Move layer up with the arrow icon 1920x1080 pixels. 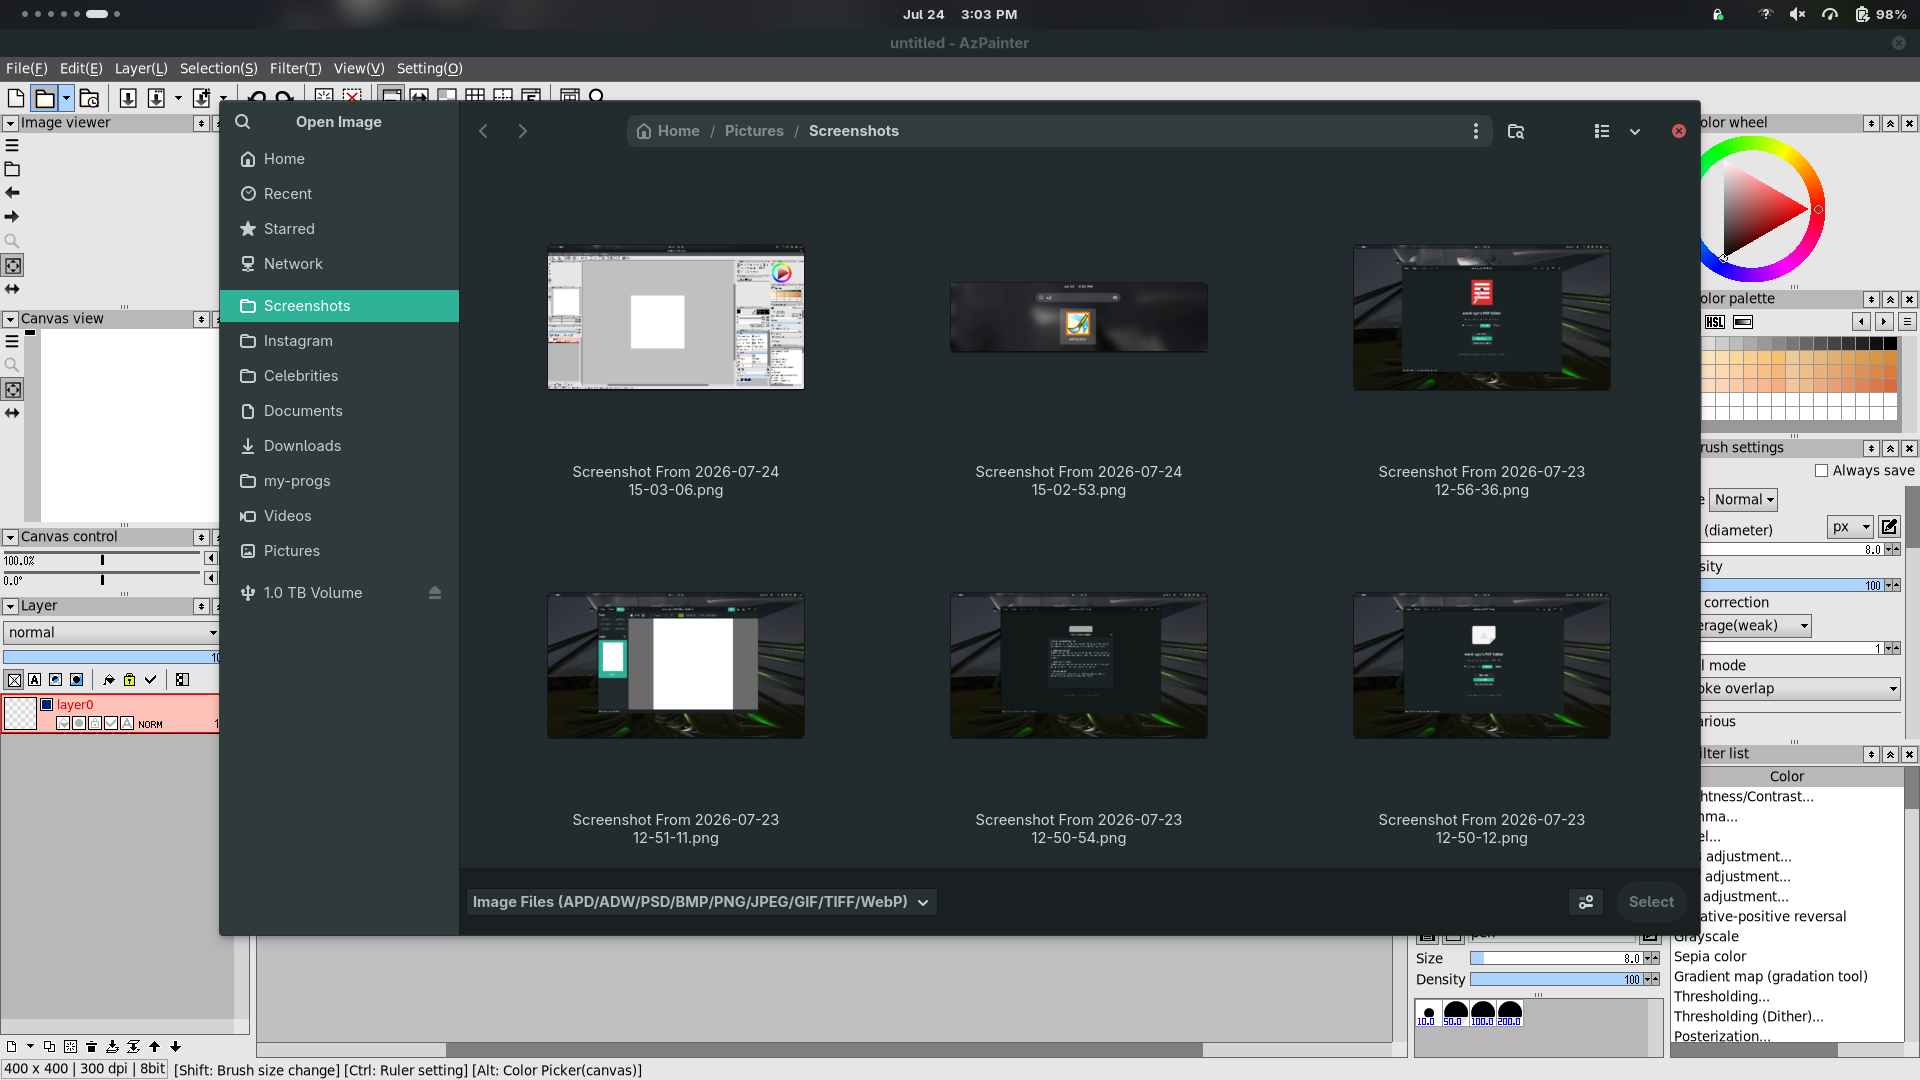coord(154,1047)
